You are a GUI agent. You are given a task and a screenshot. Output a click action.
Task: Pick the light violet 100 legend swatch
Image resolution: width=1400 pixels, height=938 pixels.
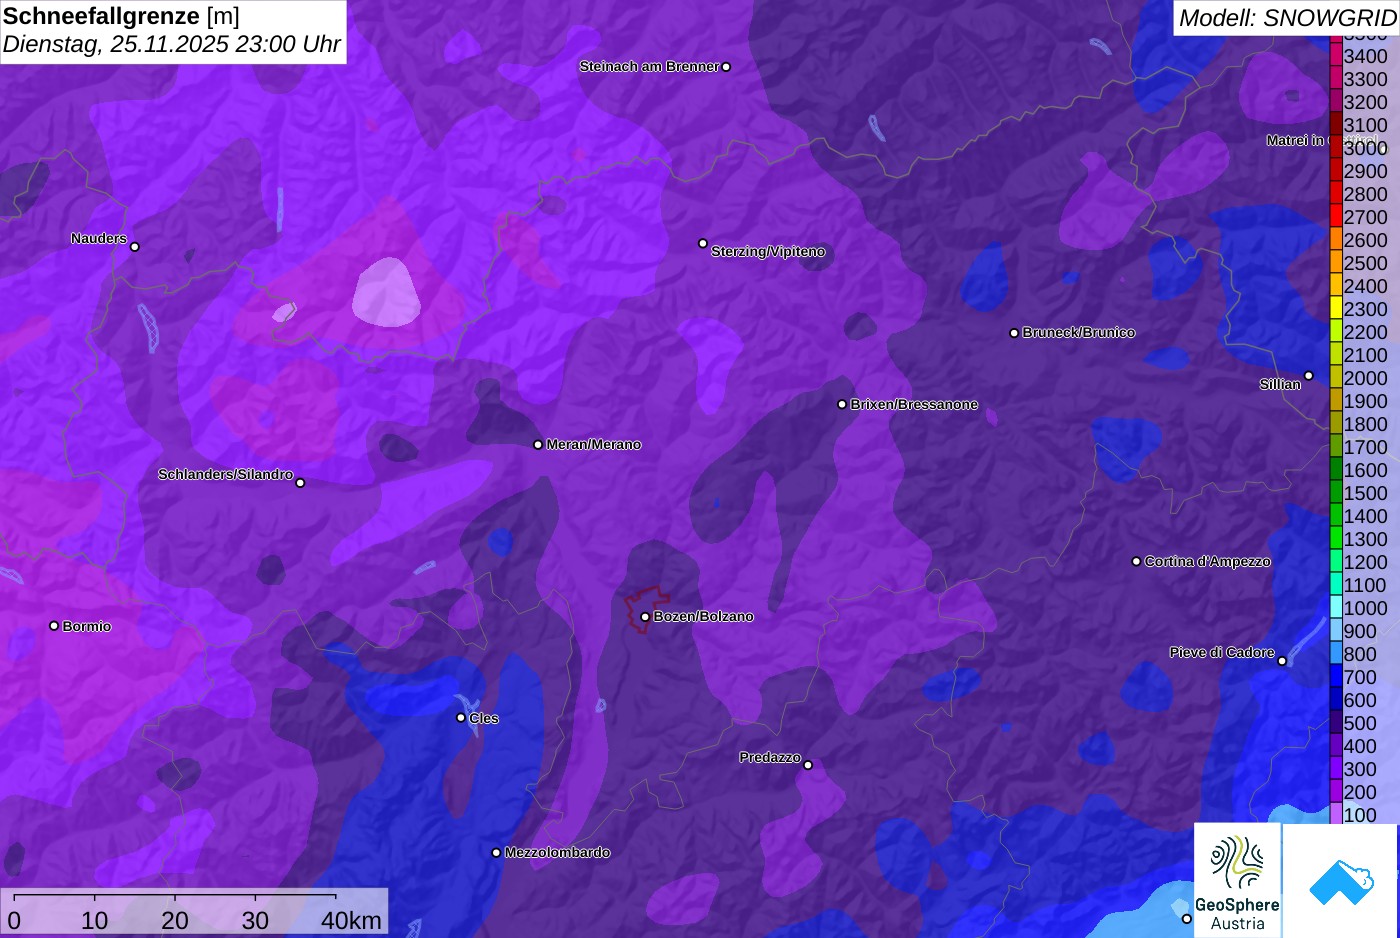click(1335, 814)
